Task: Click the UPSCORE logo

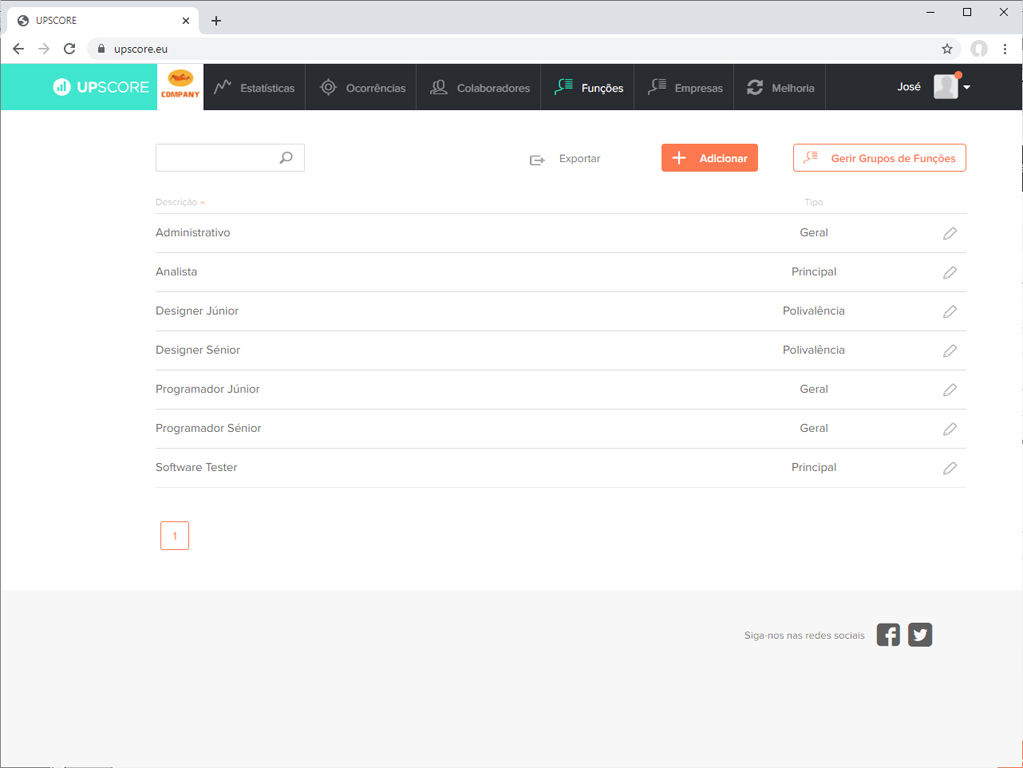Action: [100, 87]
